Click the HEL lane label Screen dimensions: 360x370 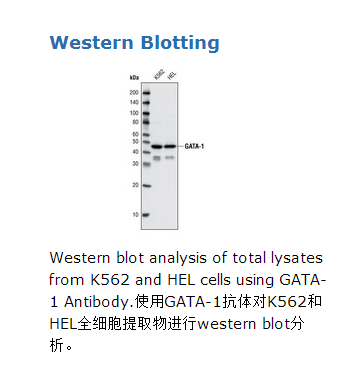[x=171, y=76]
